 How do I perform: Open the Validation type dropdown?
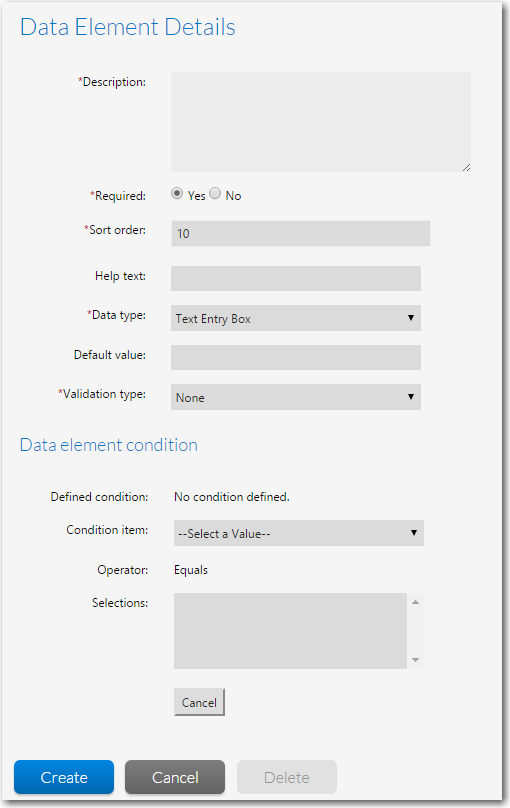296,397
